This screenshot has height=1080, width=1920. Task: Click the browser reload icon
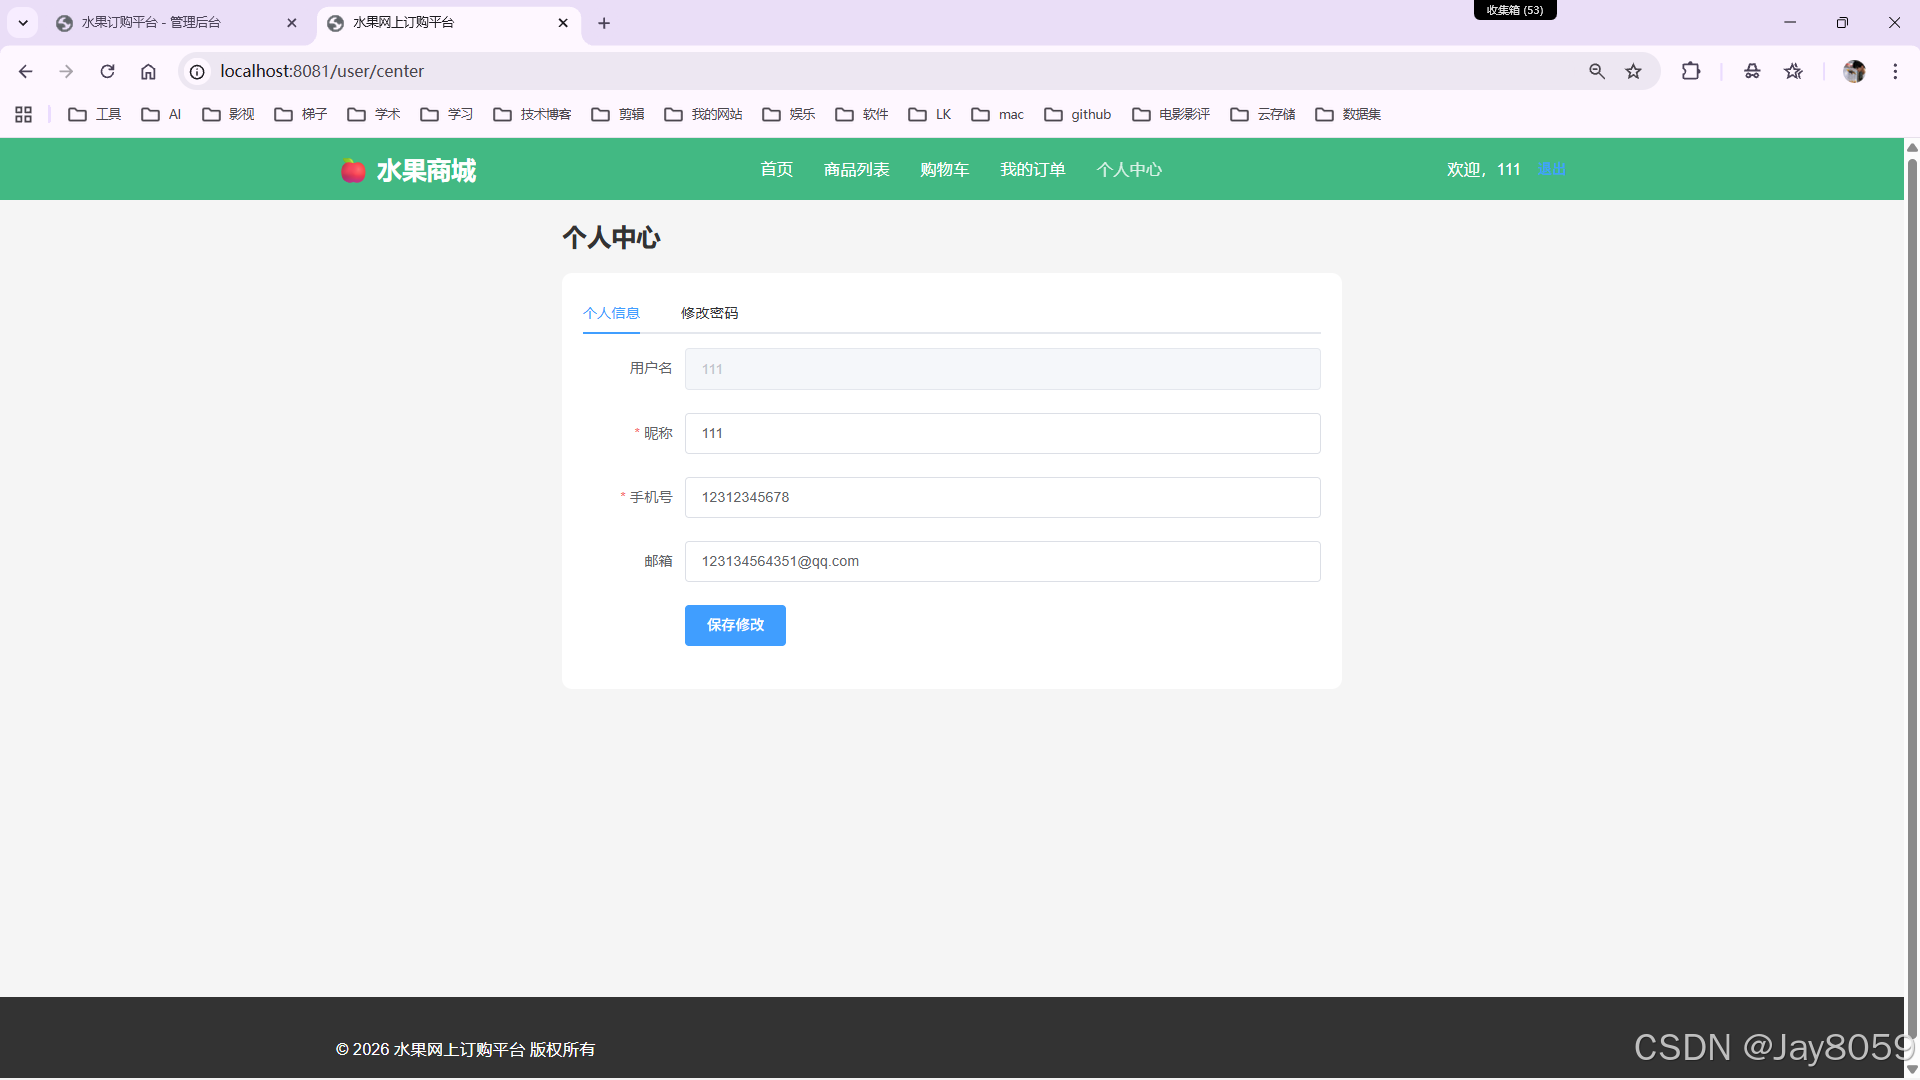pos(107,71)
